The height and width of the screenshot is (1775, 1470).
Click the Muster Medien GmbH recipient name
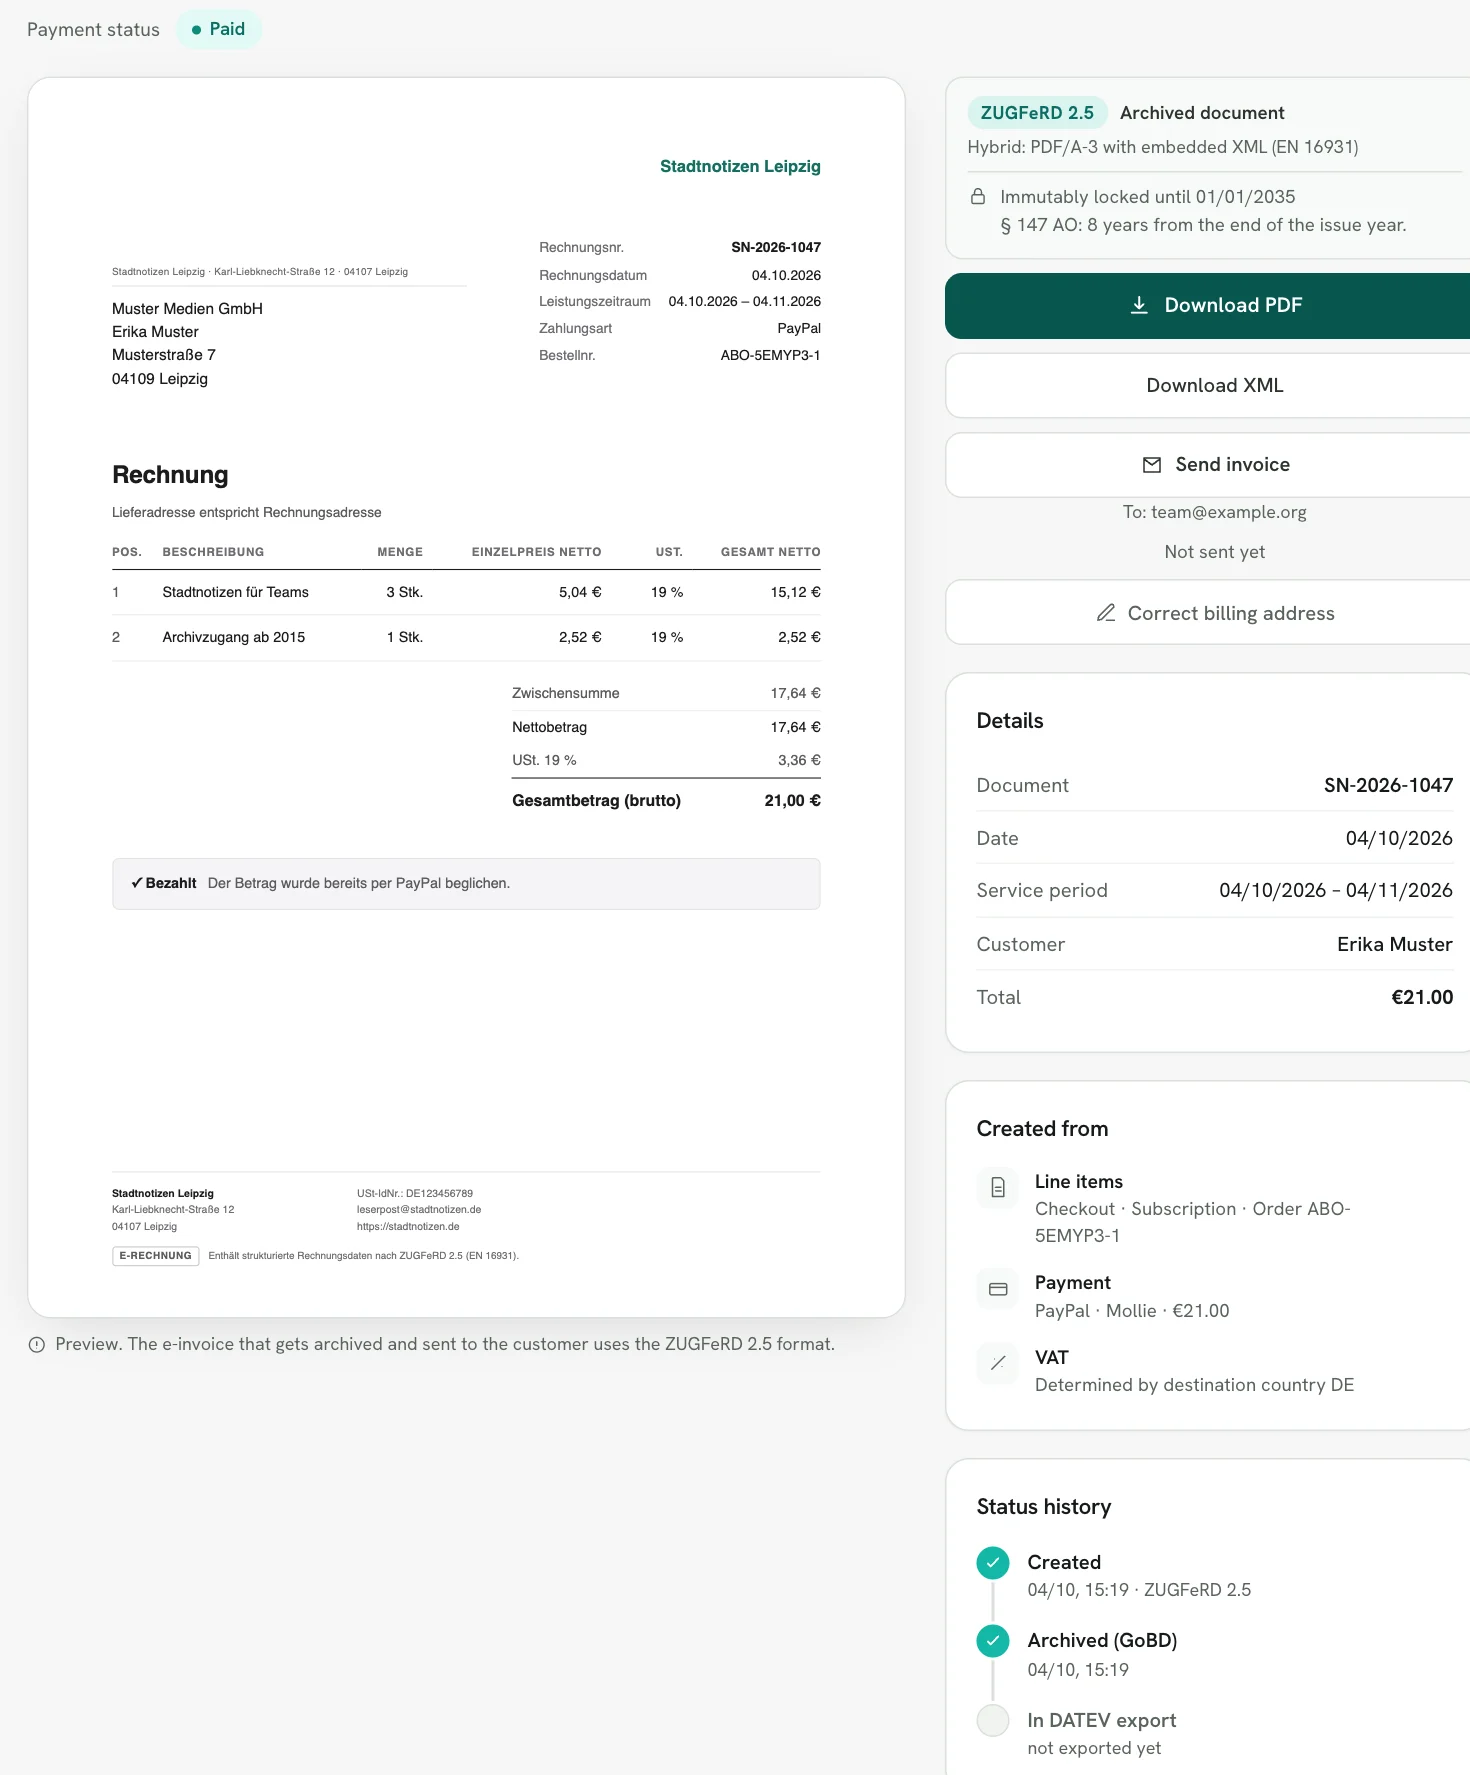pos(187,309)
